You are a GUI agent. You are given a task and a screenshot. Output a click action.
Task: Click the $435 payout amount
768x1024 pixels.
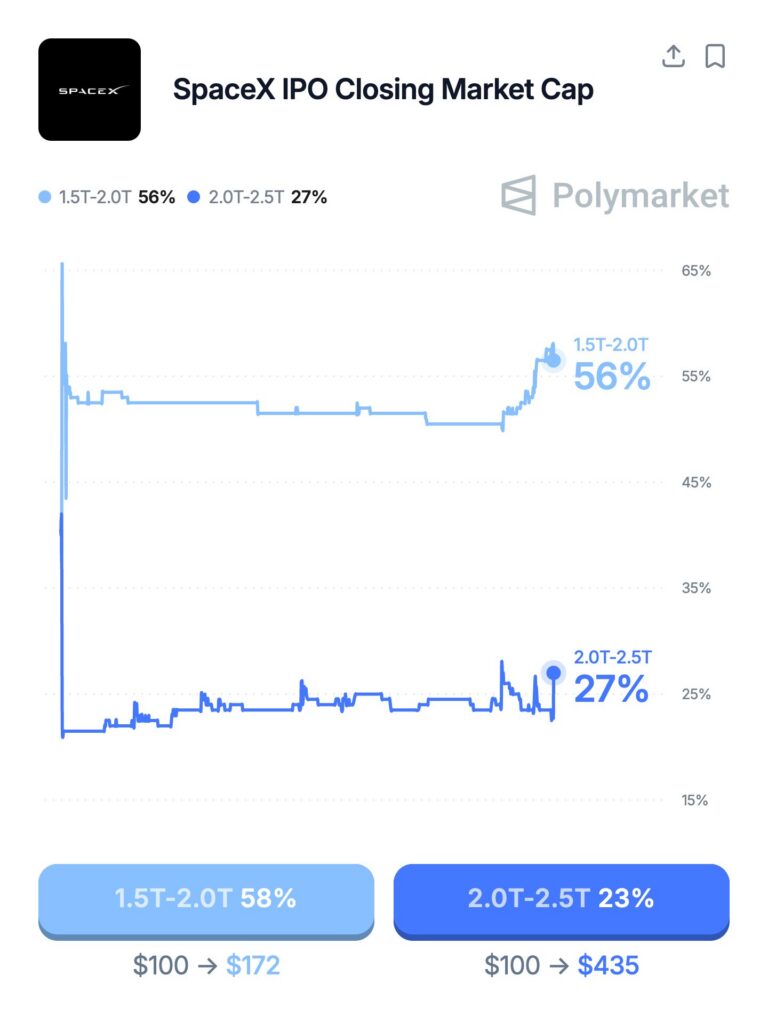[x=609, y=965]
